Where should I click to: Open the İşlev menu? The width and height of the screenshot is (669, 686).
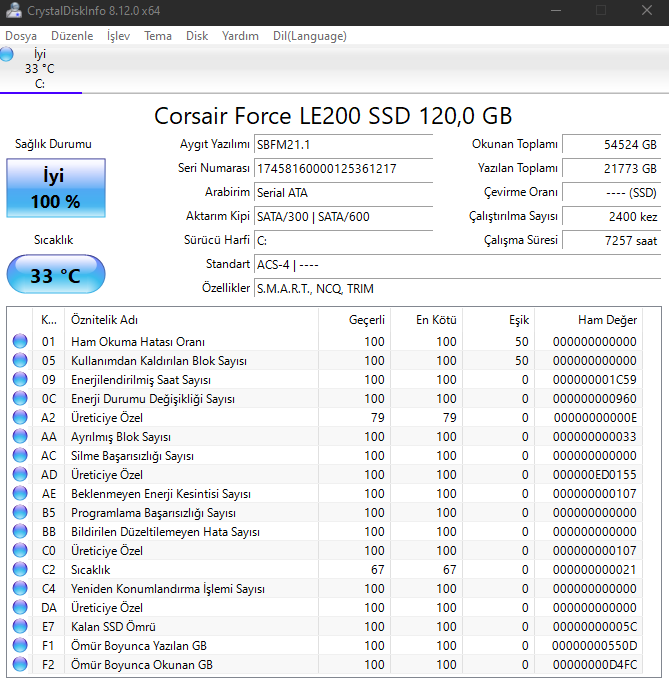coord(119,36)
